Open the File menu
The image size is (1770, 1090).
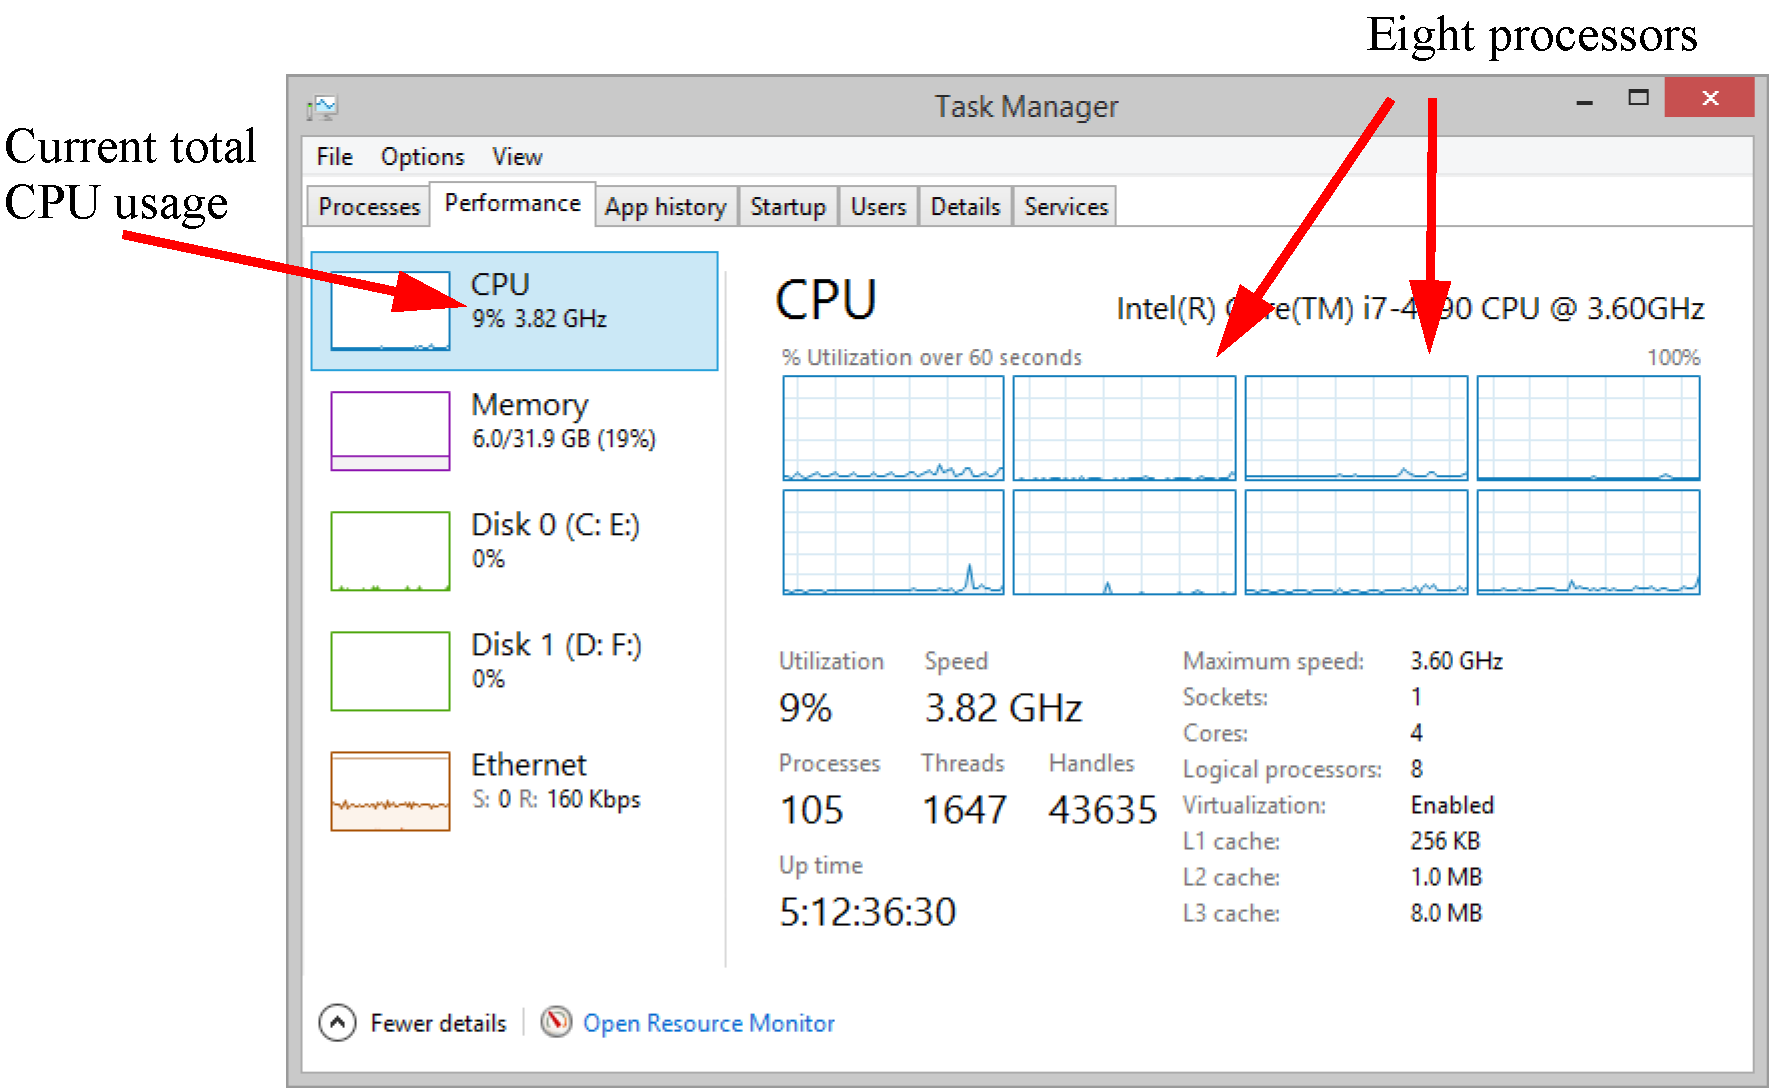pyautogui.click(x=334, y=157)
